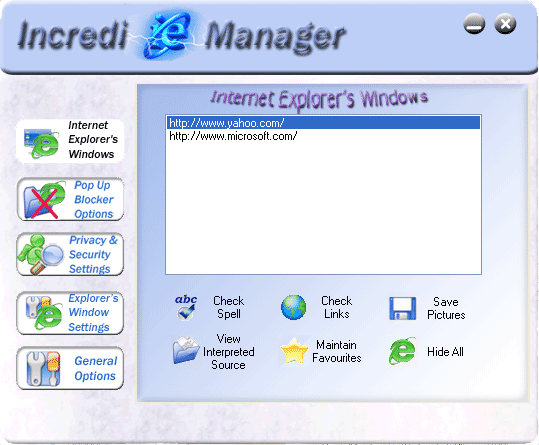Click the floppy disk Save Pictures icon
The width and height of the screenshot is (539, 445).
click(x=402, y=308)
